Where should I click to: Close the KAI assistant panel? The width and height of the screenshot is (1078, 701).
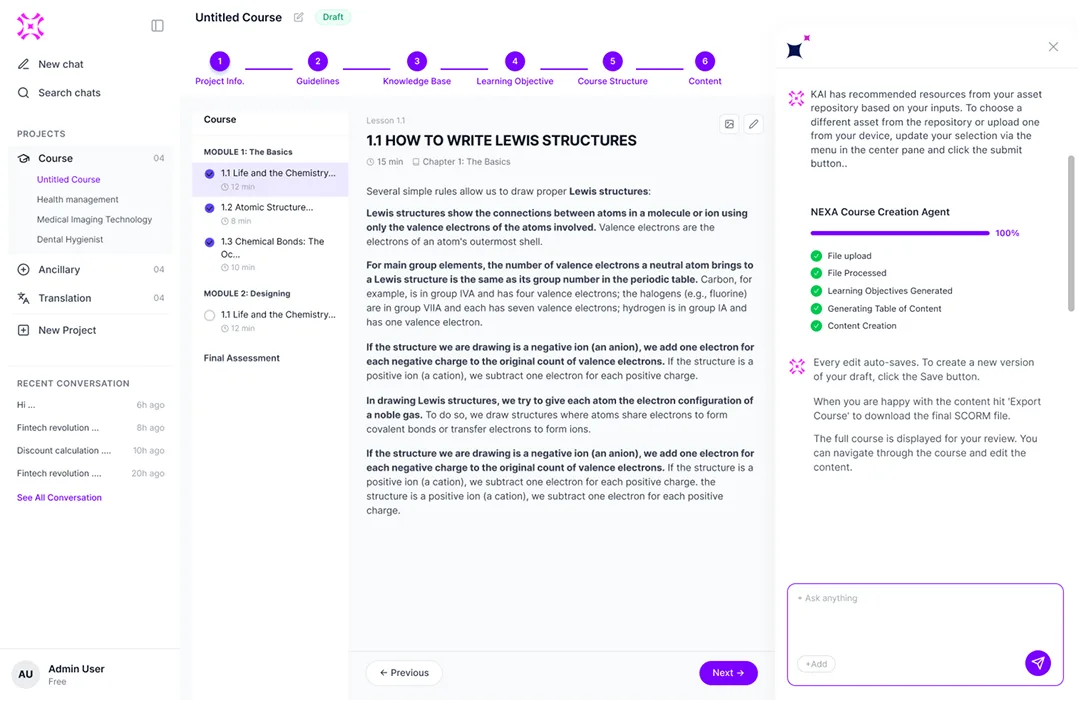click(x=1053, y=47)
